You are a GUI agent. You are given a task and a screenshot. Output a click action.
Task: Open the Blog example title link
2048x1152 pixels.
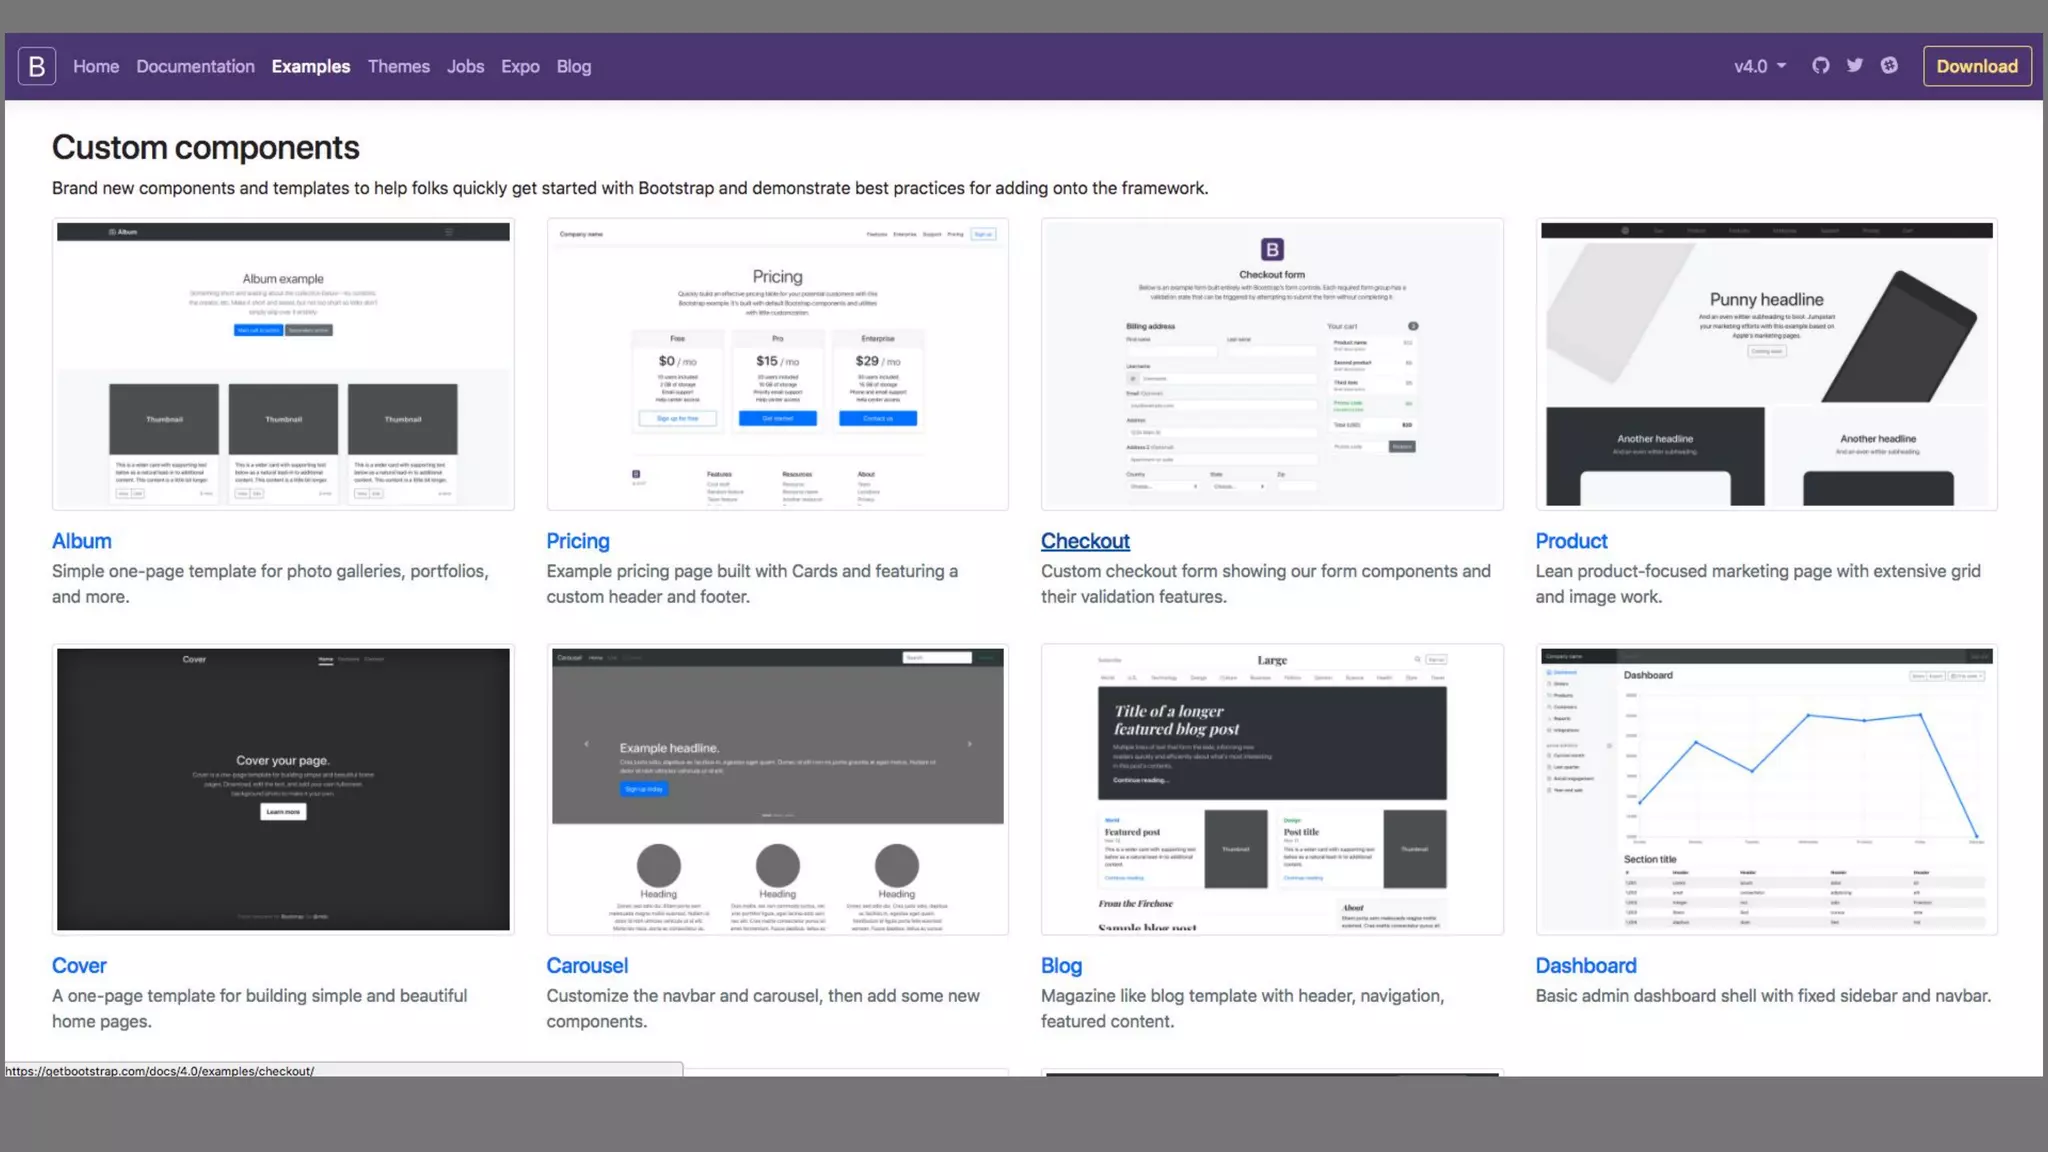click(x=1061, y=966)
